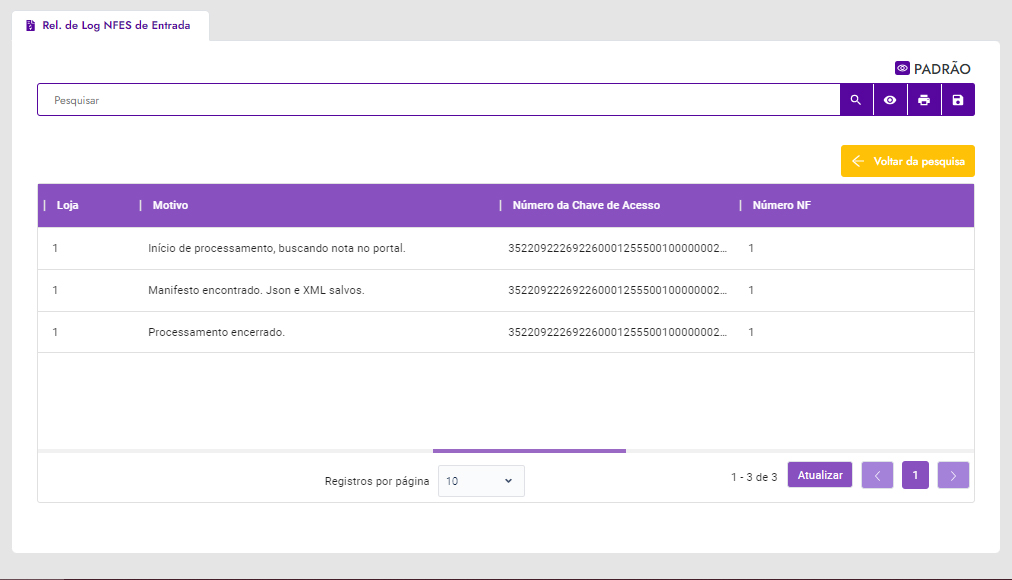Click access key in 'Início de processamento' row
1012x580 pixels.
617,248
